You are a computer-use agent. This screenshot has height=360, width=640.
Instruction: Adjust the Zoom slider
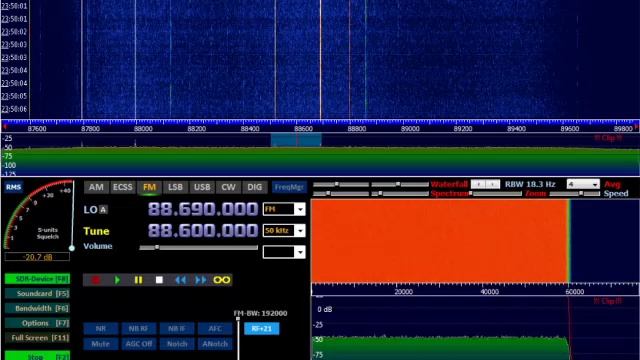[497, 193]
